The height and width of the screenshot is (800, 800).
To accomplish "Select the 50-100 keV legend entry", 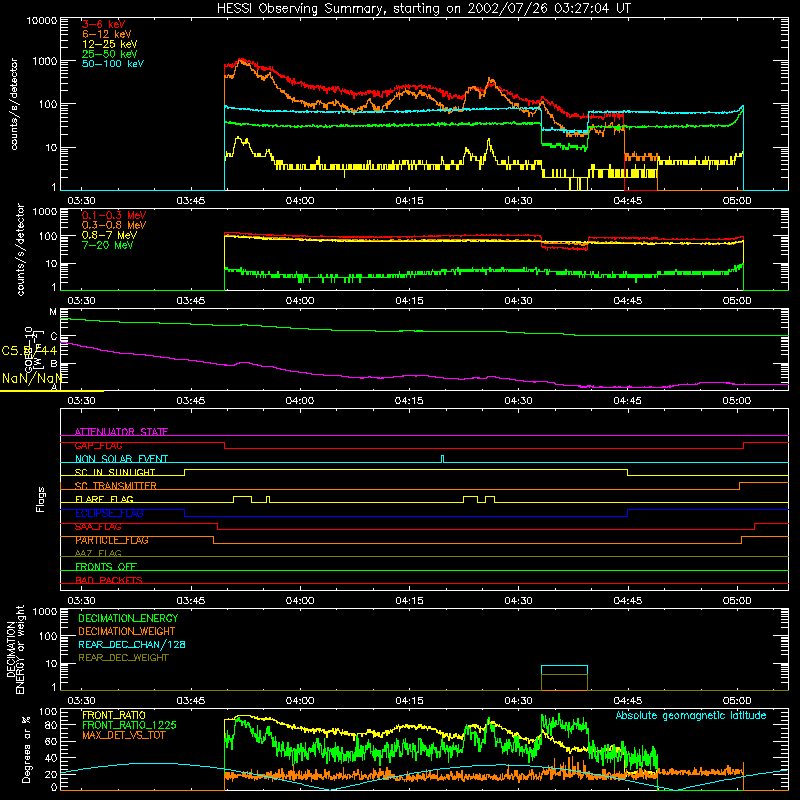I will 113,64.
